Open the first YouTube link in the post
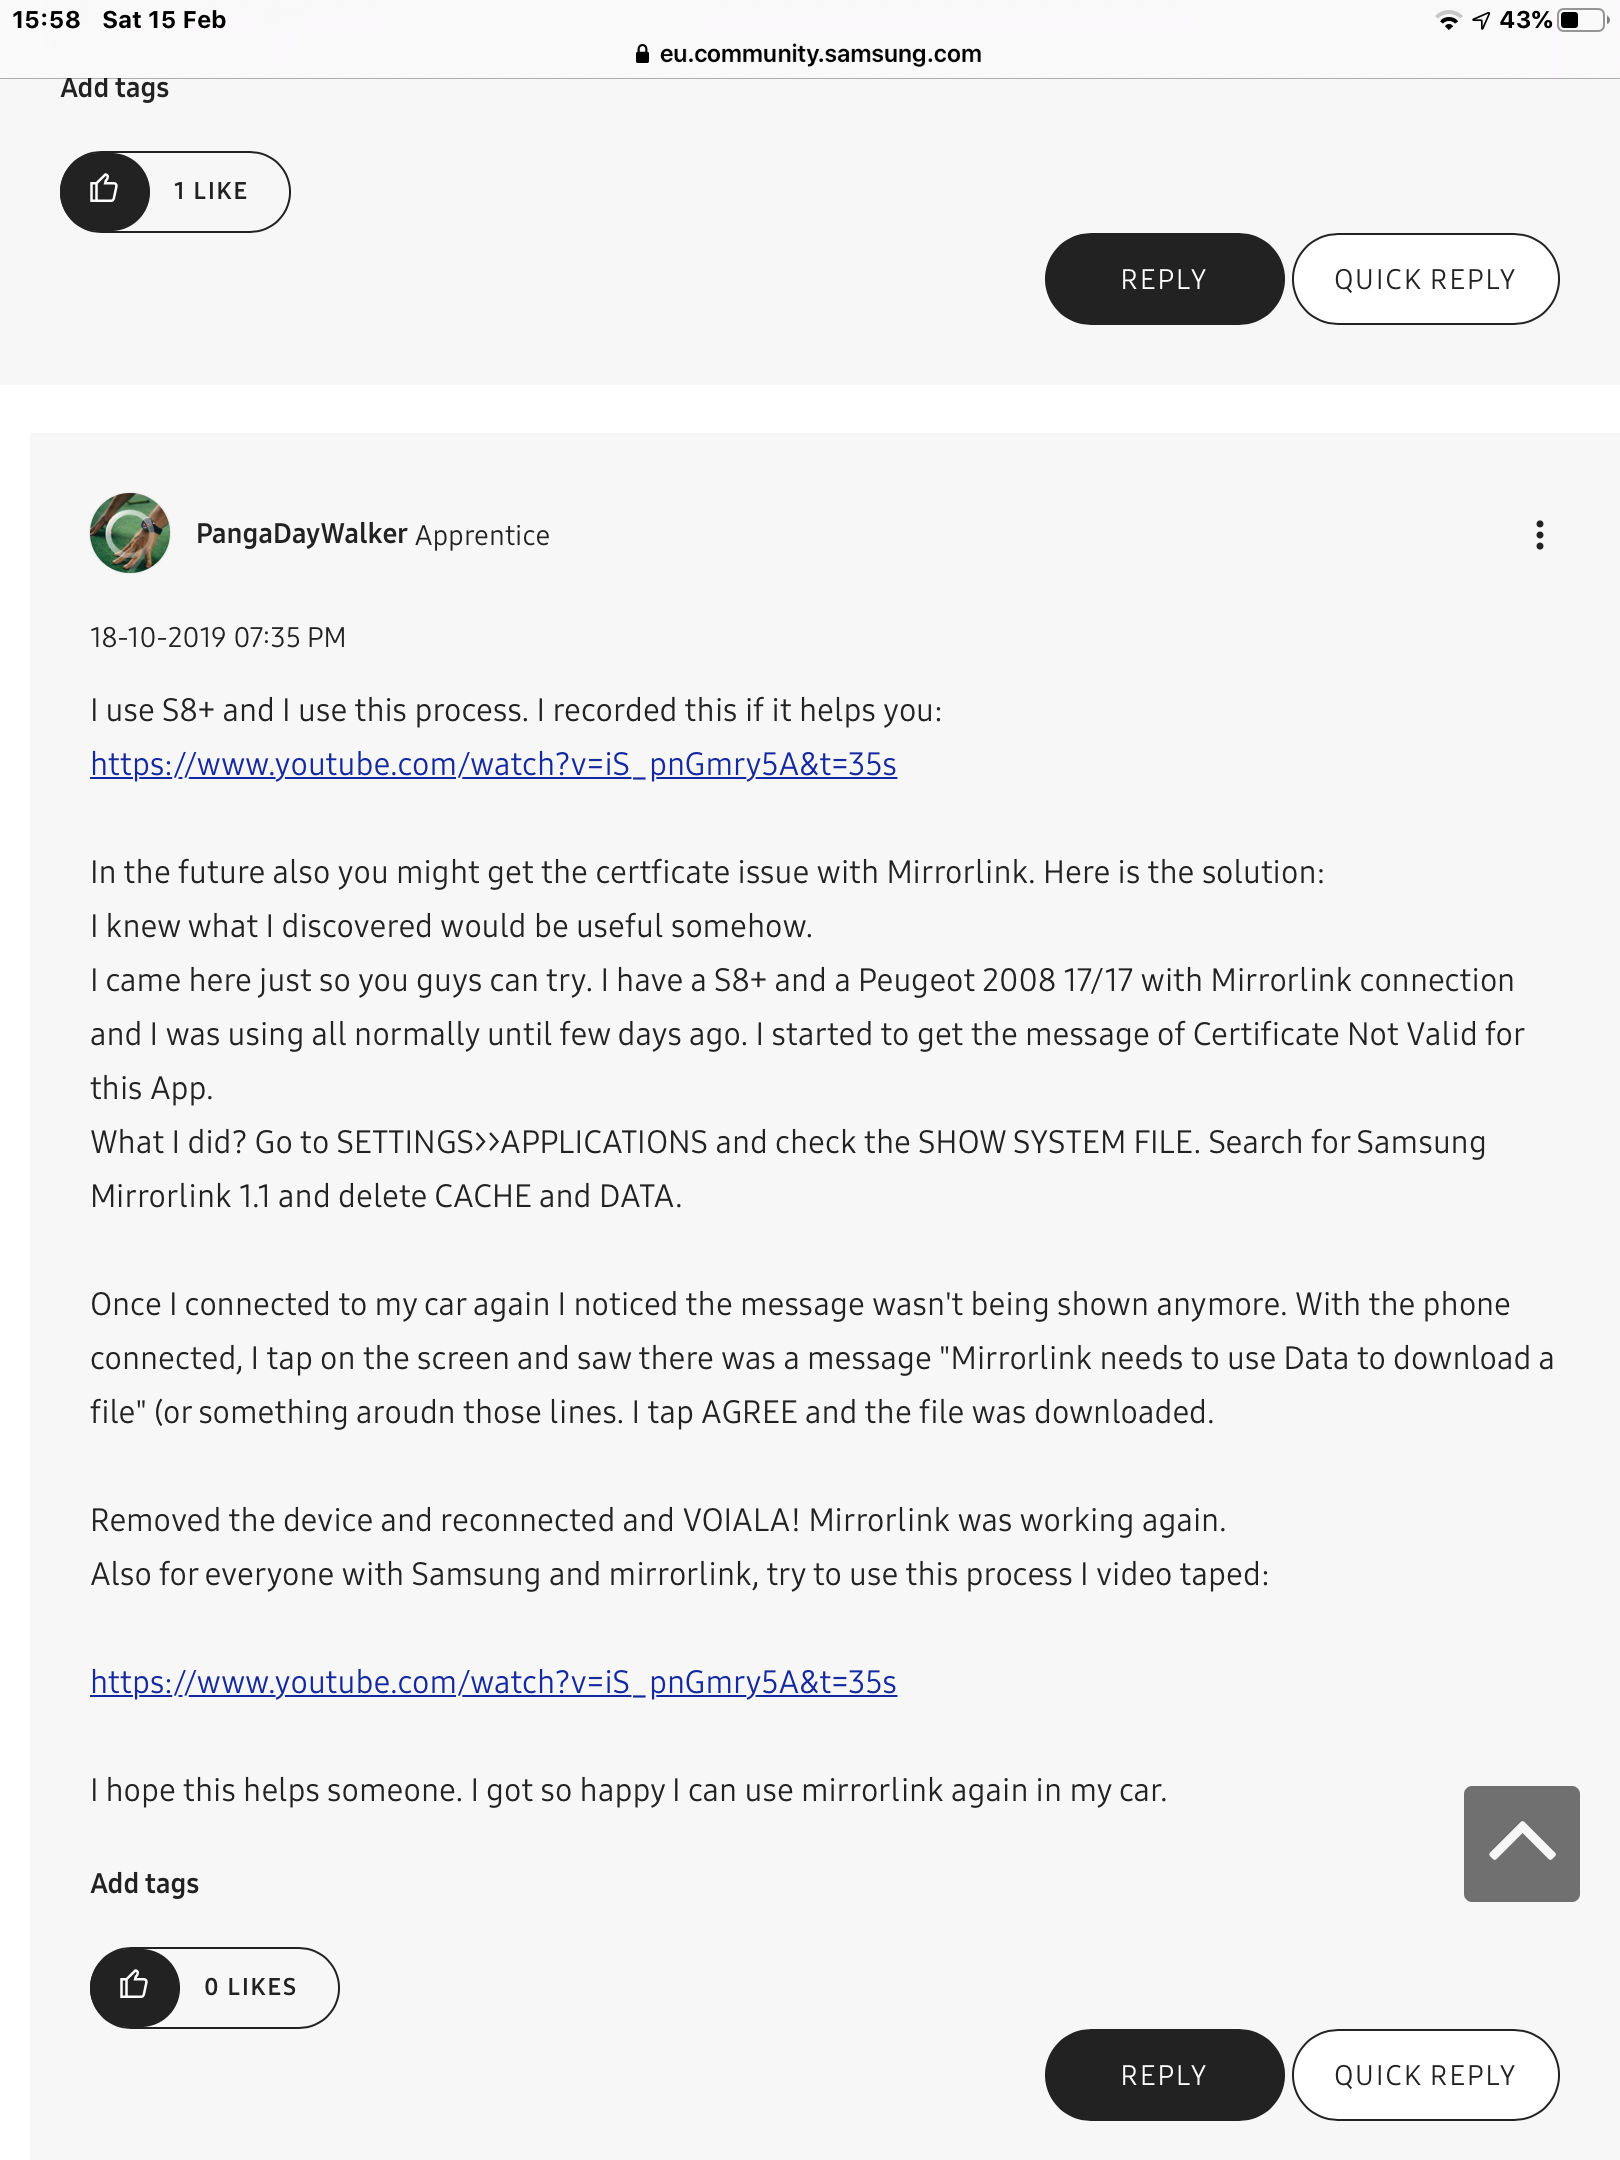The image size is (1620, 2160). (x=493, y=764)
